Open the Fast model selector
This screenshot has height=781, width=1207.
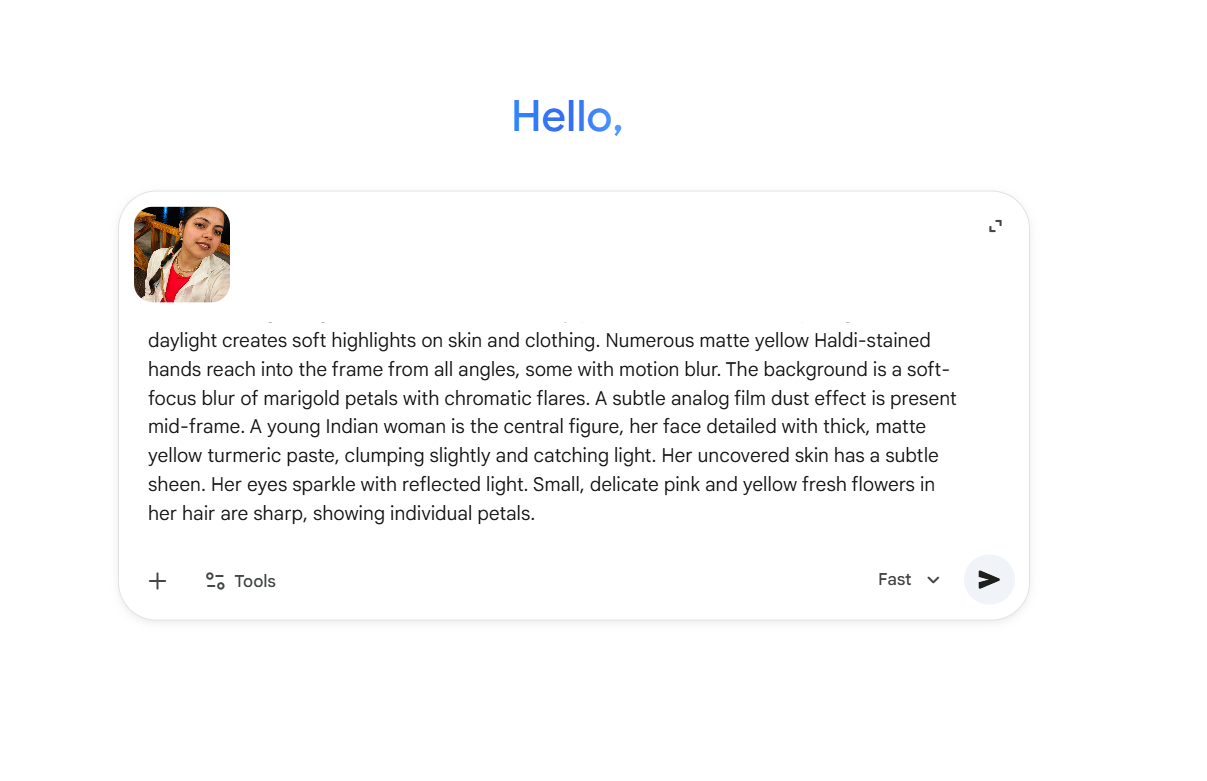click(x=895, y=580)
